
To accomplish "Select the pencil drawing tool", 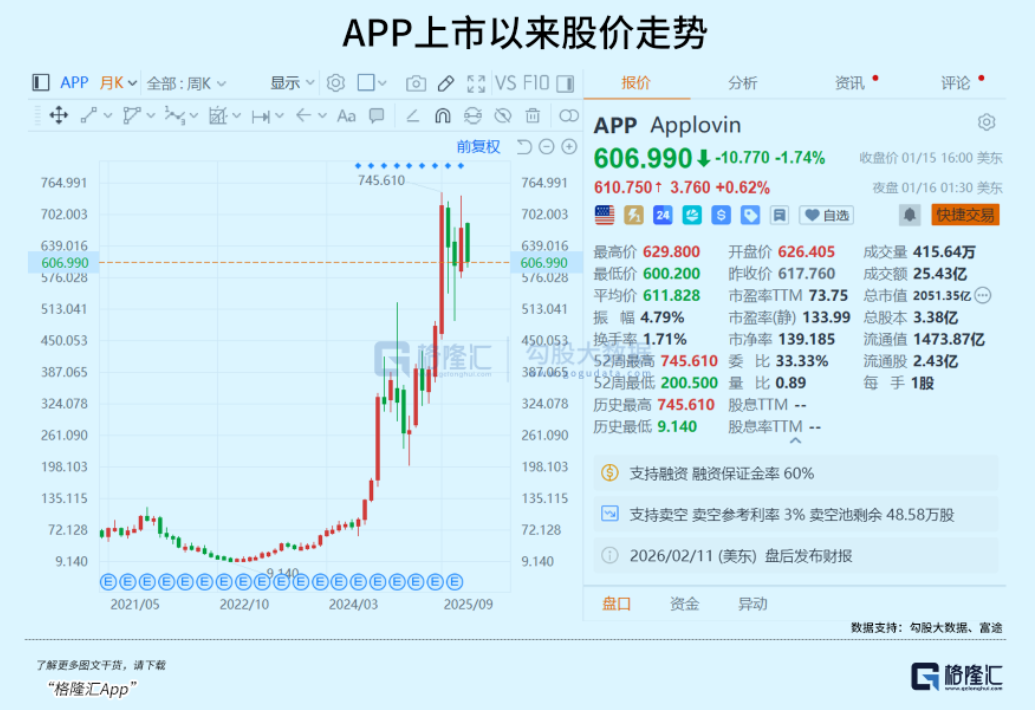I will coord(446,83).
